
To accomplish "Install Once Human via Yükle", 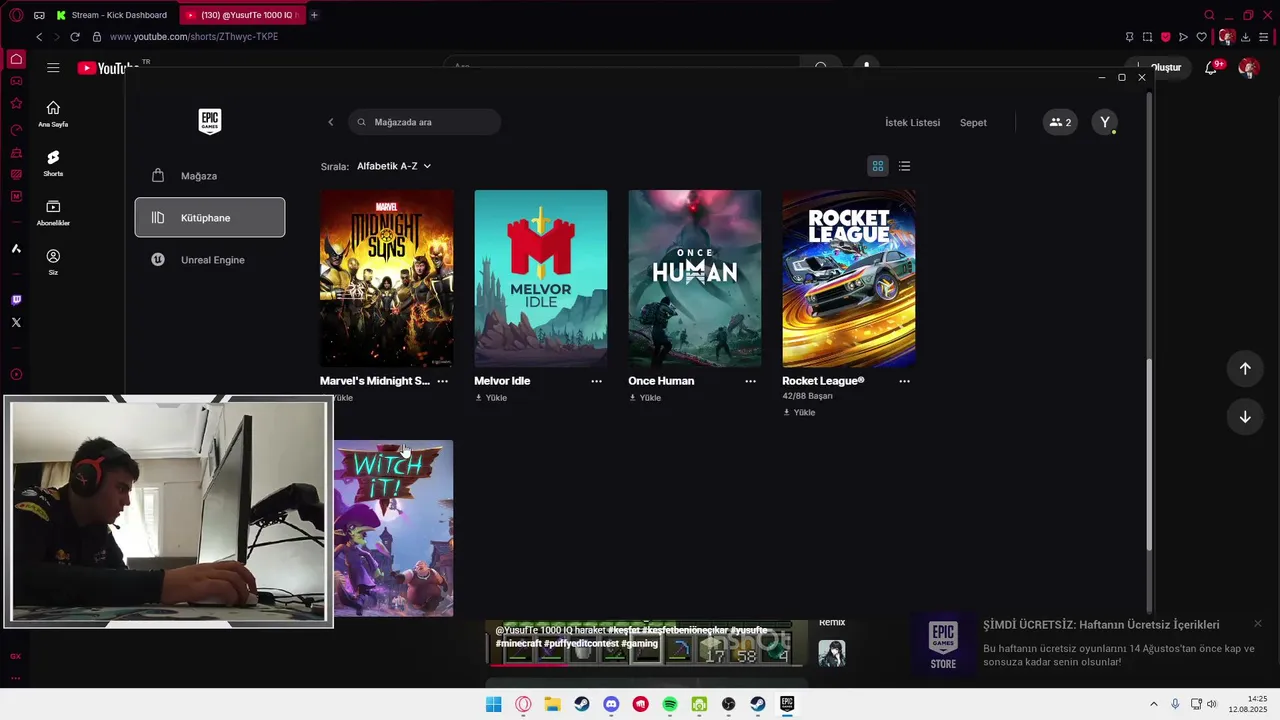I will coord(645,398).
